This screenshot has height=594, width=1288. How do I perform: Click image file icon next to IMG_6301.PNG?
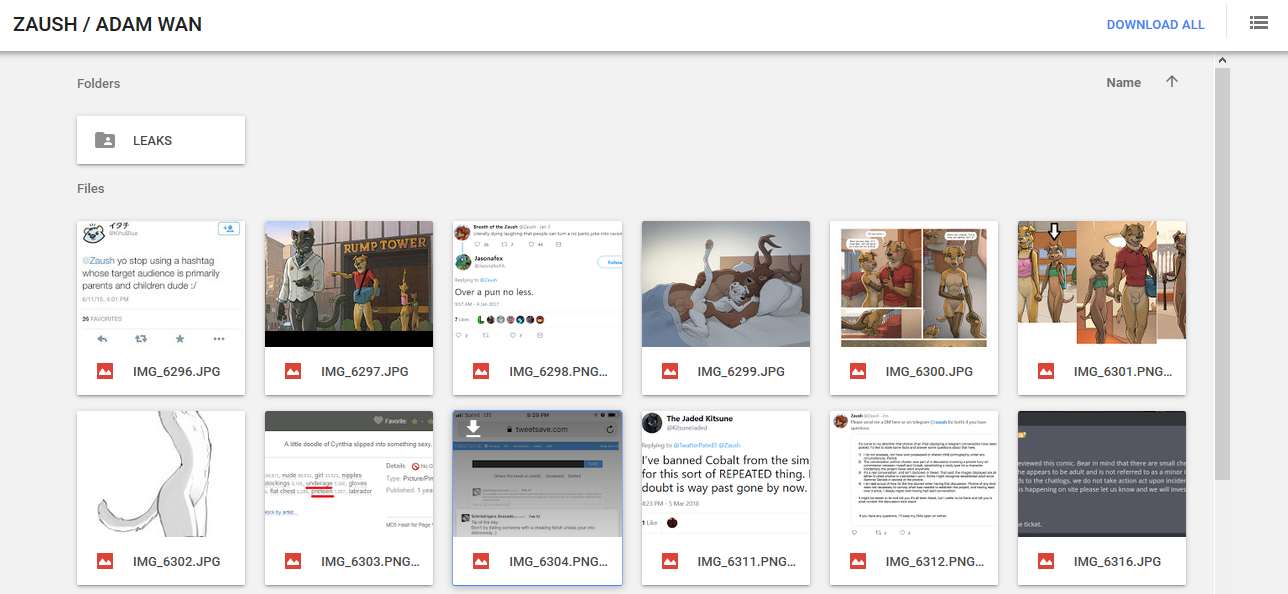[1045, 371]
